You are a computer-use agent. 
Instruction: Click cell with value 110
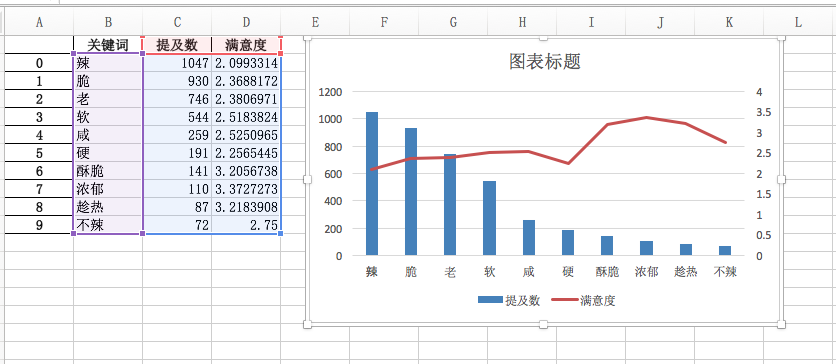(177, 189)
